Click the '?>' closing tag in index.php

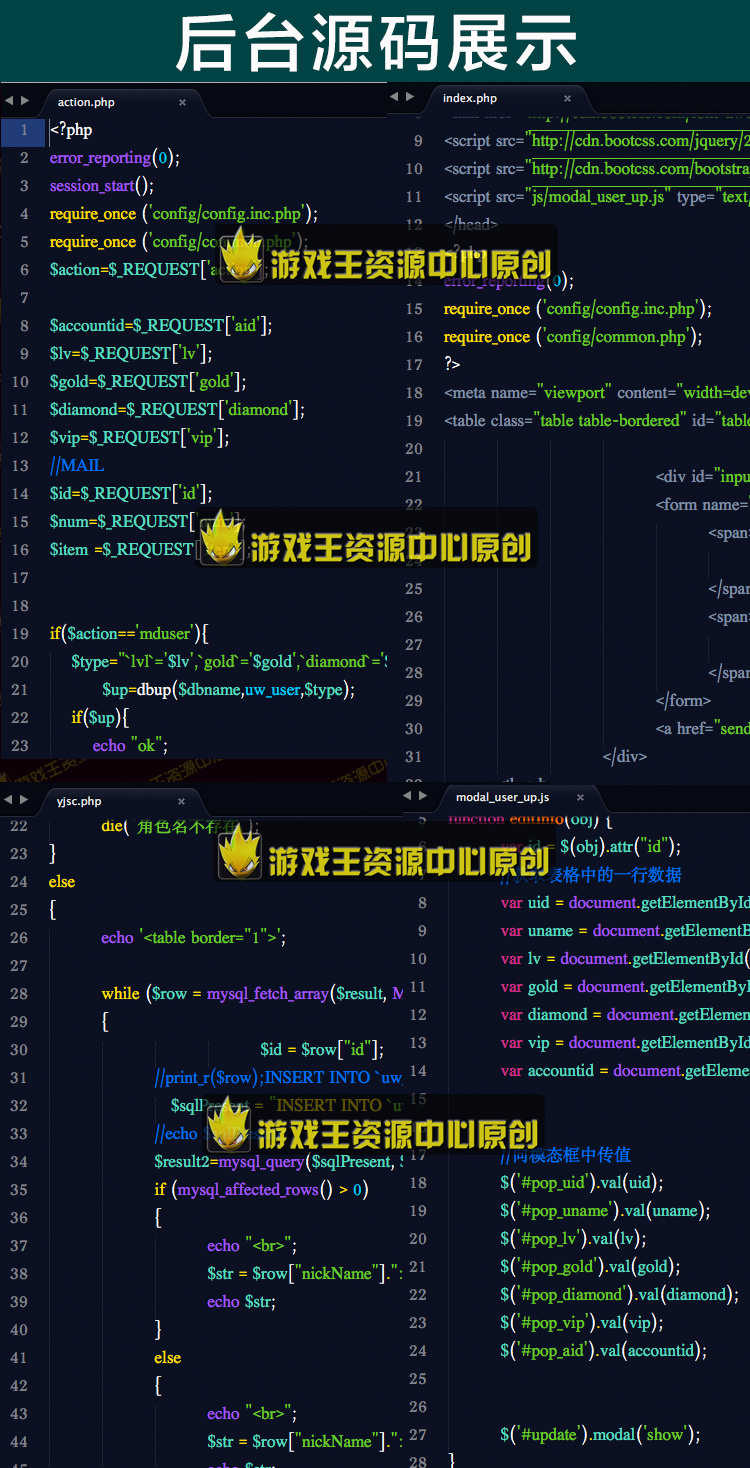tap(452, 365)
